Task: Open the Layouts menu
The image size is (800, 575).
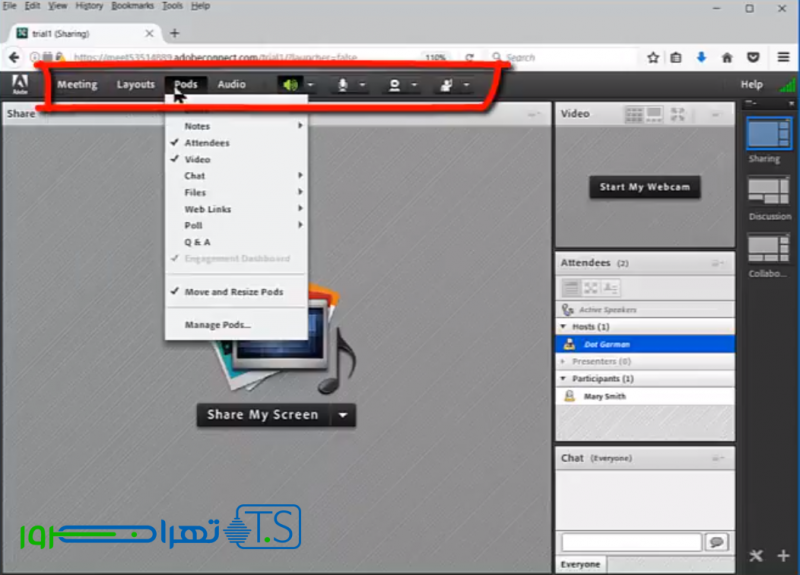Action: [135, 85]
